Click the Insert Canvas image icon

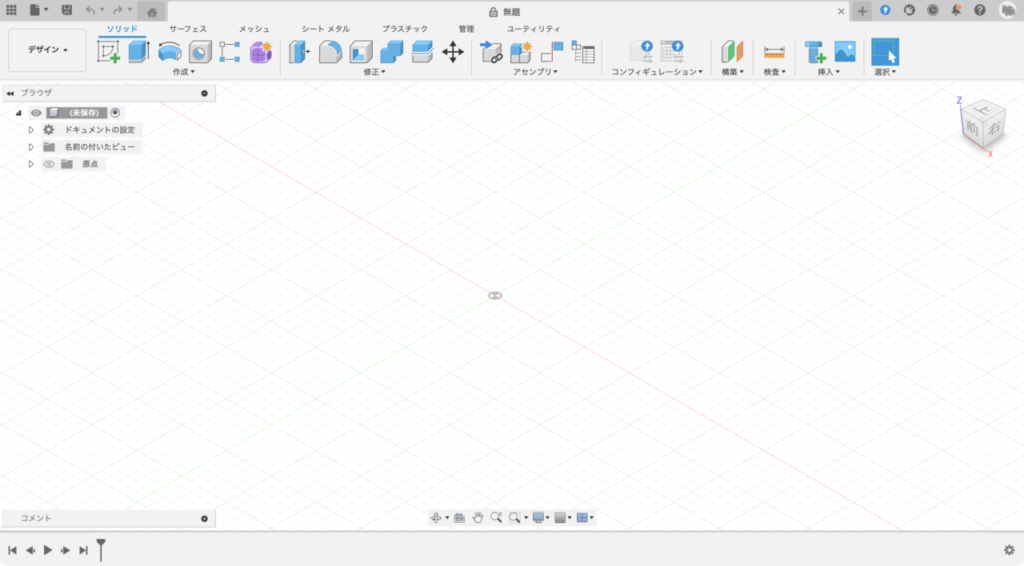(844, 52)
